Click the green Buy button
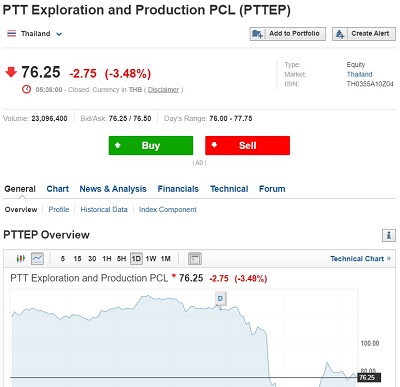Screen dimensions: 400x387 151,145
